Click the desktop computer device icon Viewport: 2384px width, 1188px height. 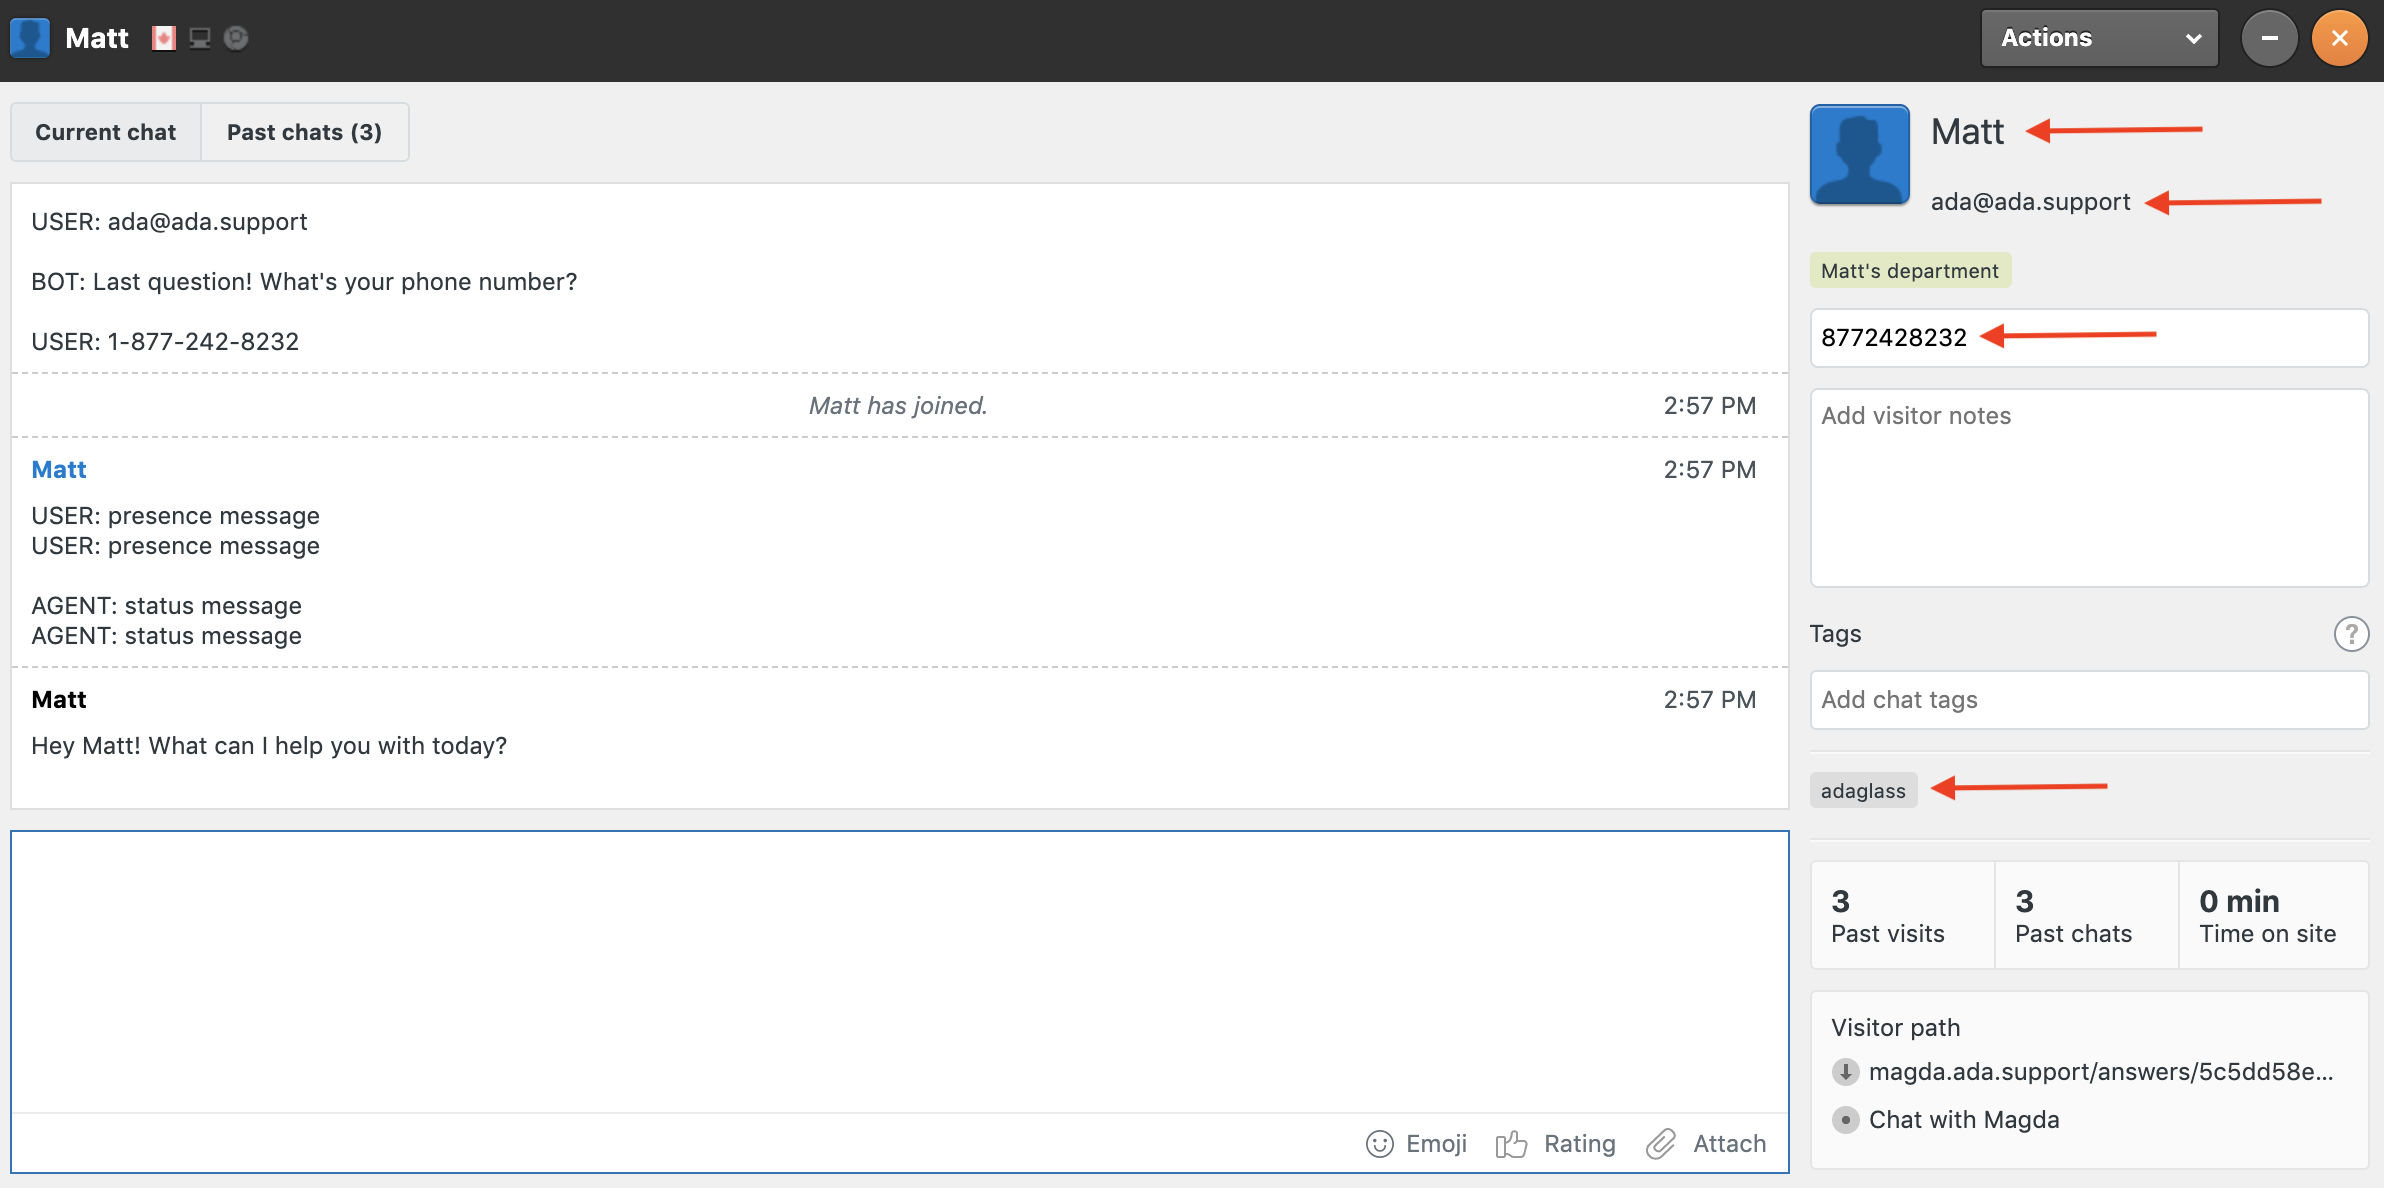[x=200, y=38]
